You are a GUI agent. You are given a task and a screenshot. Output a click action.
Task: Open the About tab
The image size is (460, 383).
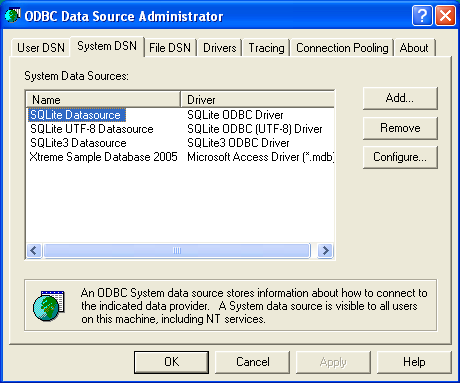[x=414, y=48]
